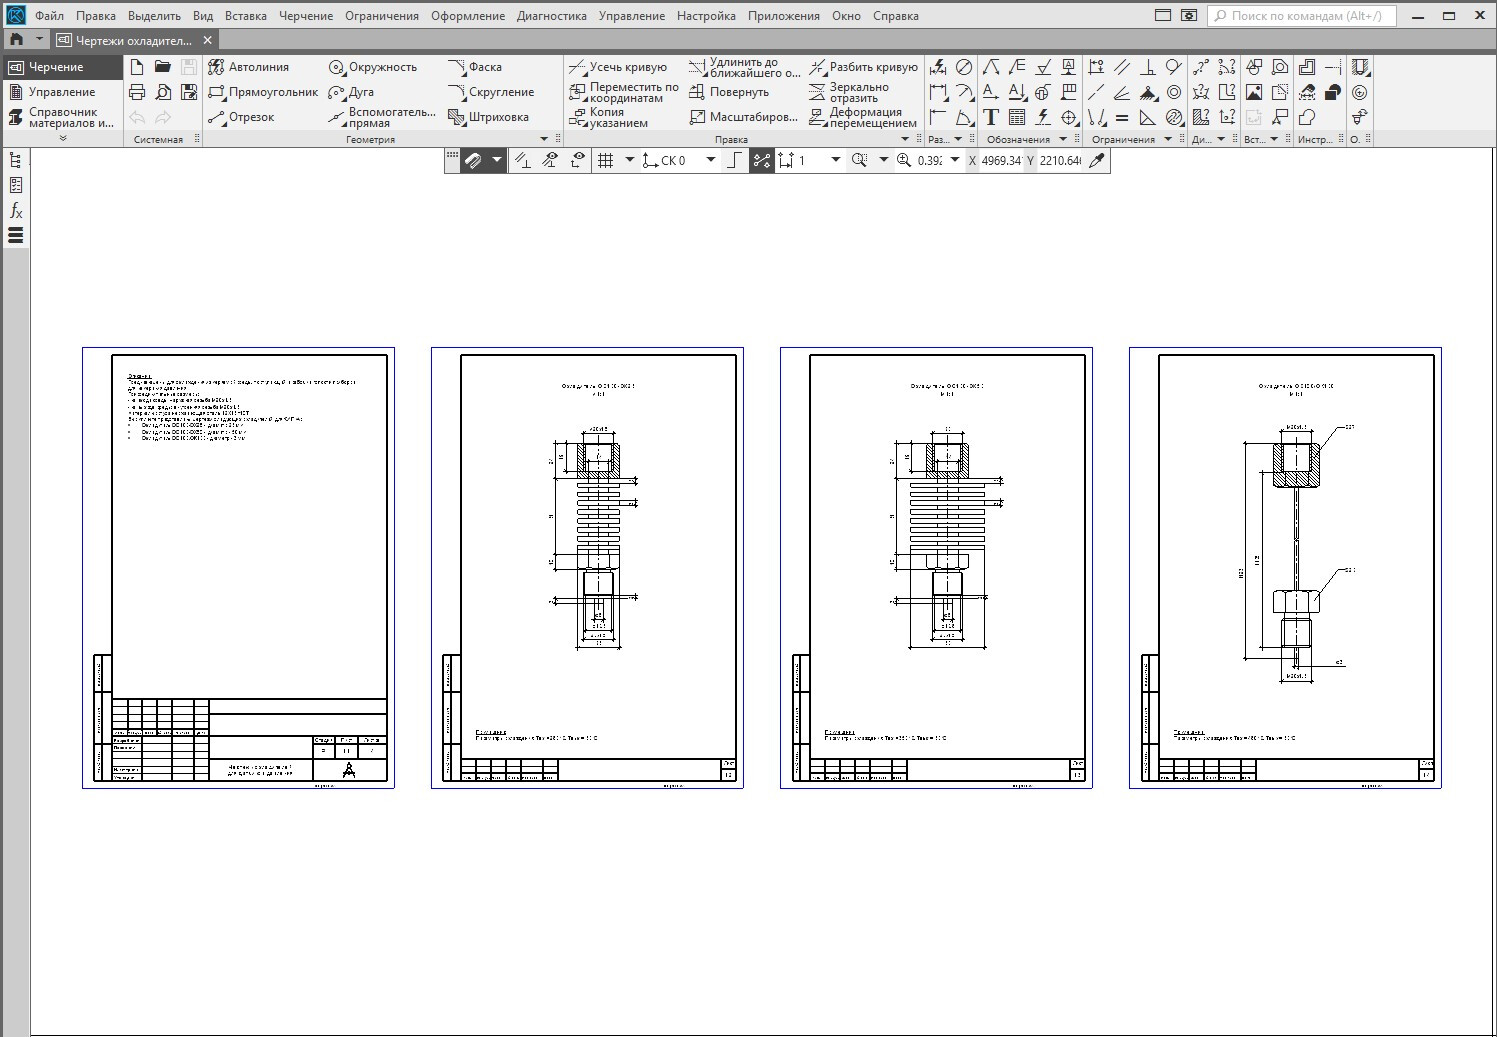Select the text tool icon in Обозначения
Image resolution: width=1497 pixels, height=1037 pixels.
click(991, 117)
